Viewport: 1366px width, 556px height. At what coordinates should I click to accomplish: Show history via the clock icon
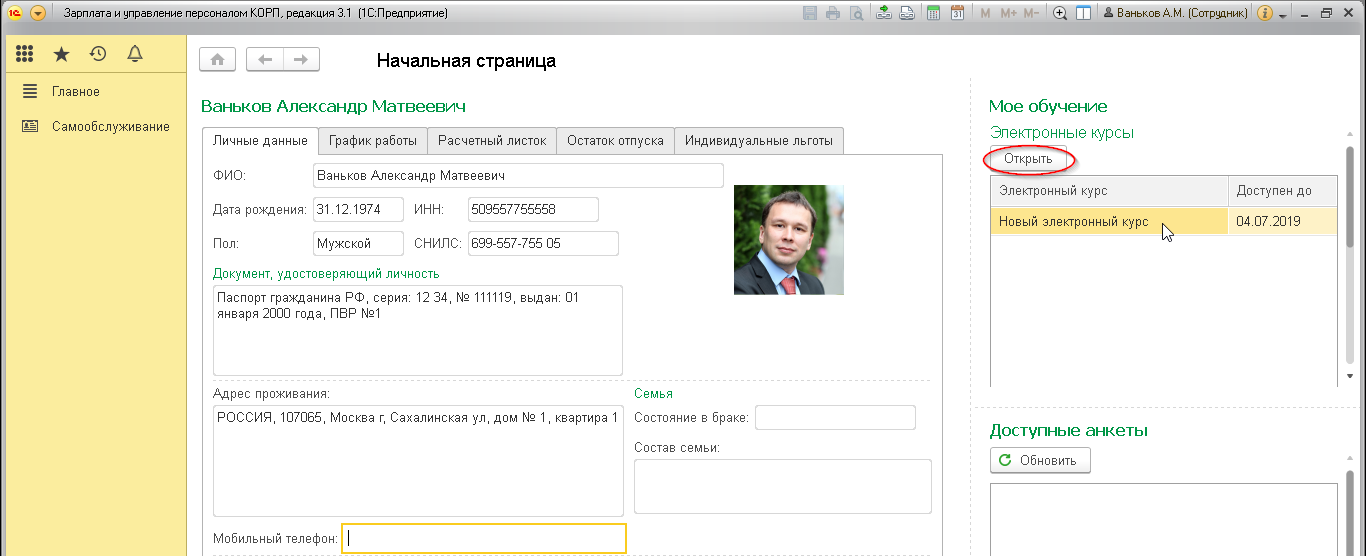[x=98, y=55]
